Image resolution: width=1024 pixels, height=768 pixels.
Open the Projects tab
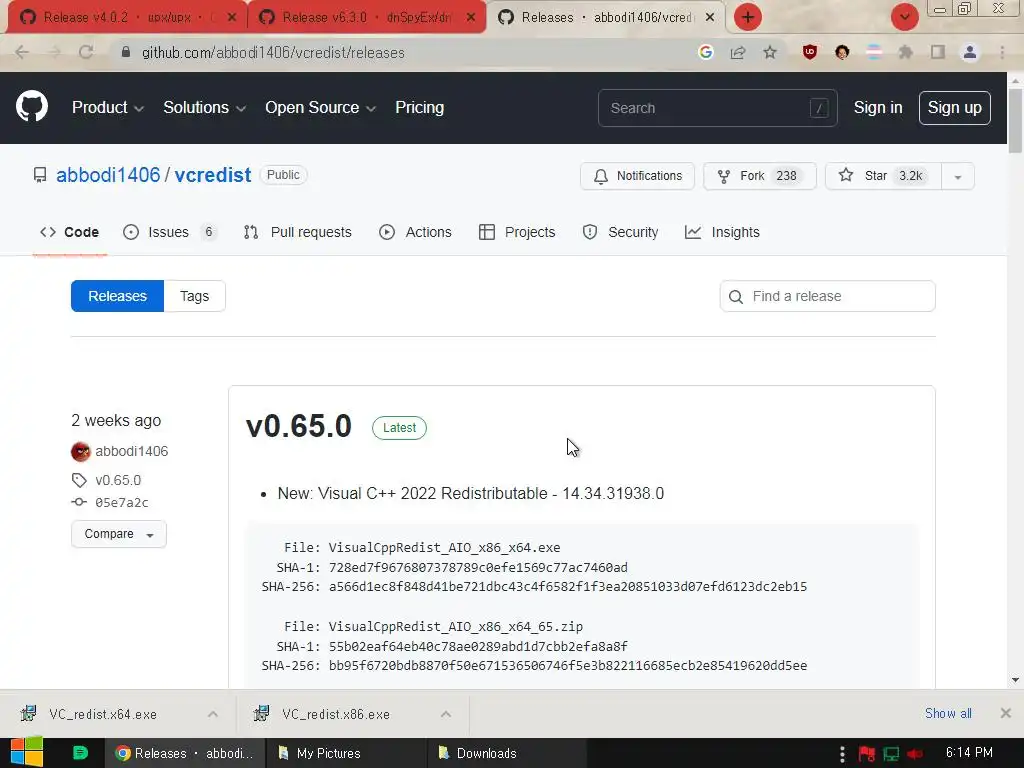click(517, 232)
